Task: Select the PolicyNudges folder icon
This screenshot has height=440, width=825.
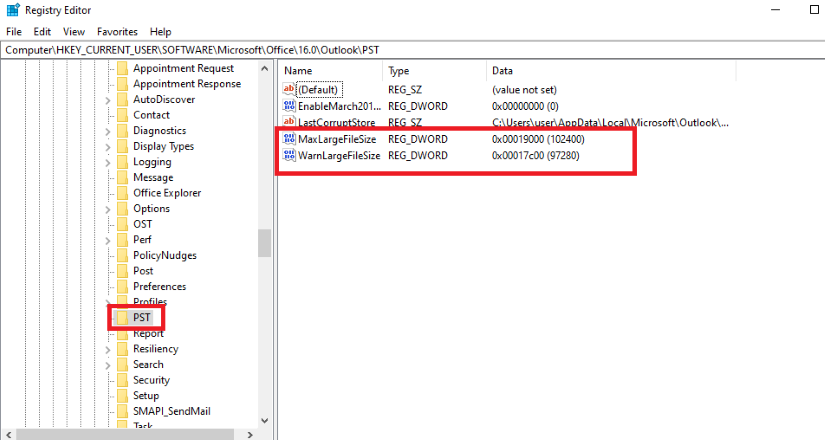Action: click(123, 255)
